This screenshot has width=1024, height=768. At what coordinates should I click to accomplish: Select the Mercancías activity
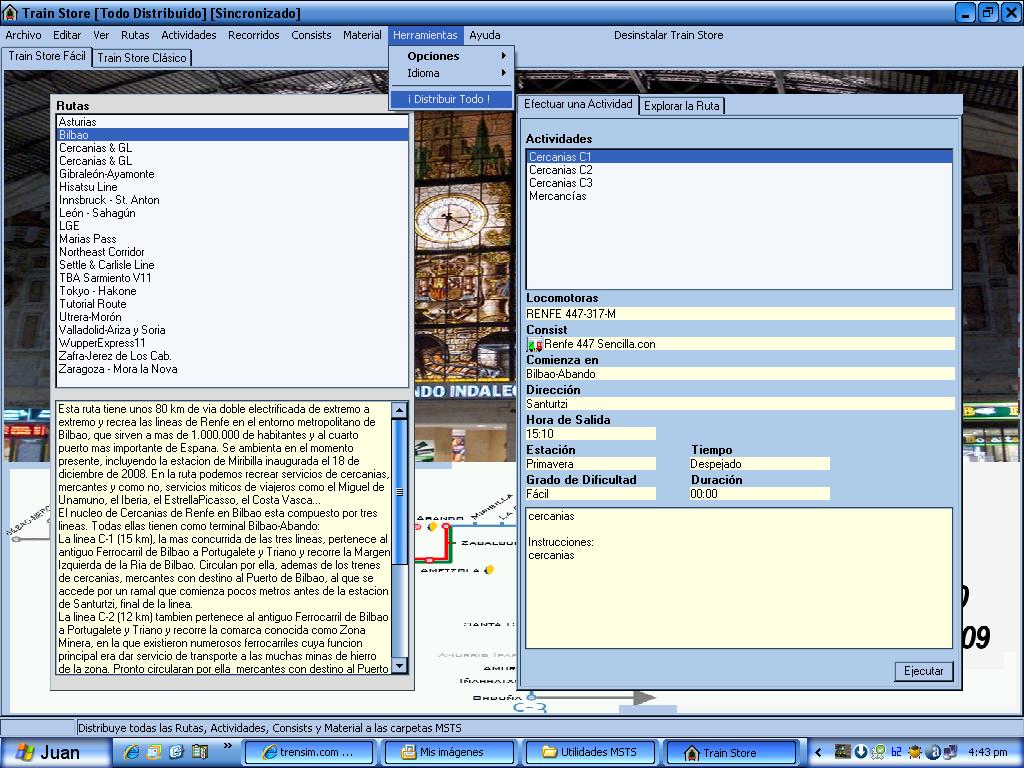(557, 196)
